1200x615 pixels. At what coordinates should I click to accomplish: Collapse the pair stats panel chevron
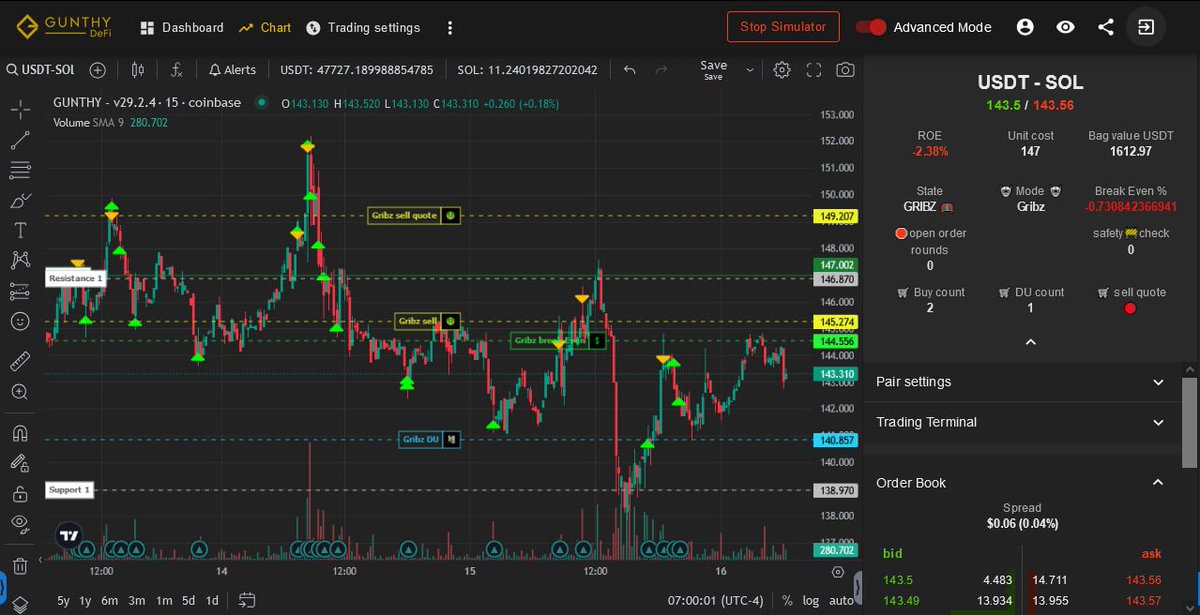coord(1031,342)
